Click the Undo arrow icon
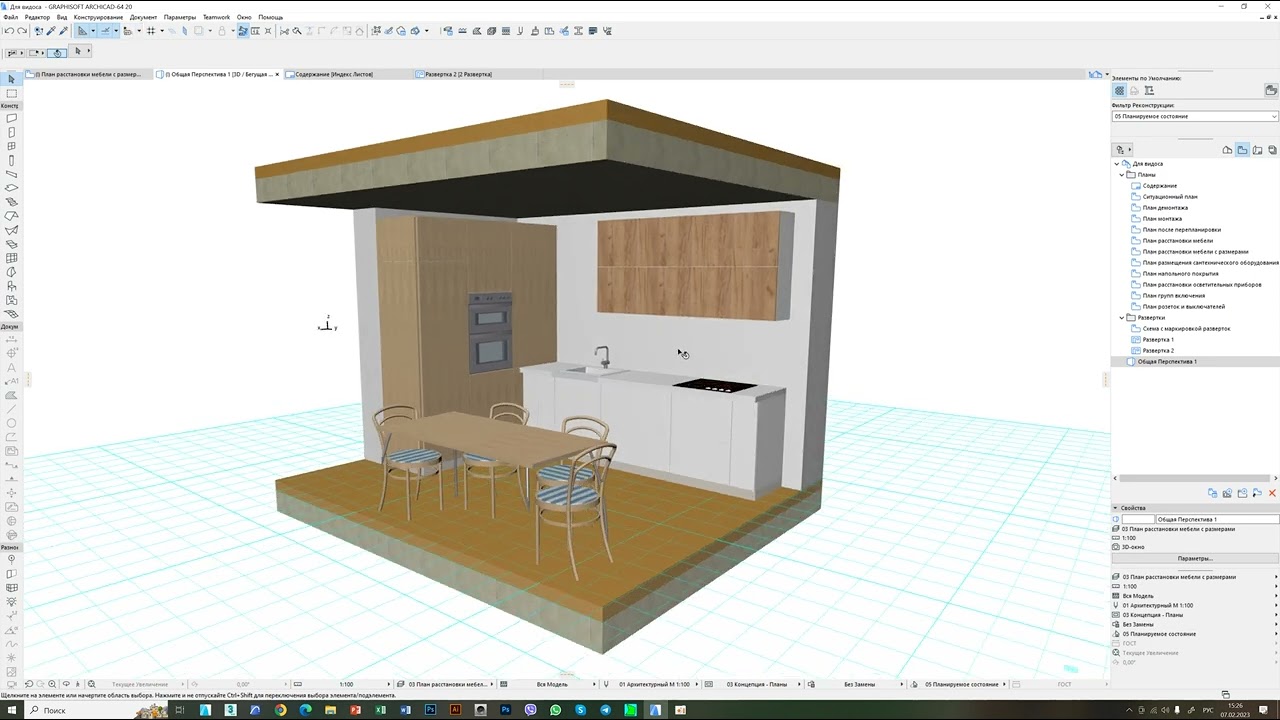The width and height of the screenshot is (1280, 720). [x=8, y=31]
